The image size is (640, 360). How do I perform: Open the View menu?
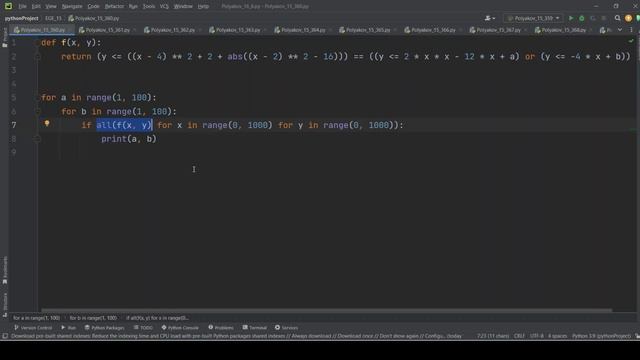point(51,7)
